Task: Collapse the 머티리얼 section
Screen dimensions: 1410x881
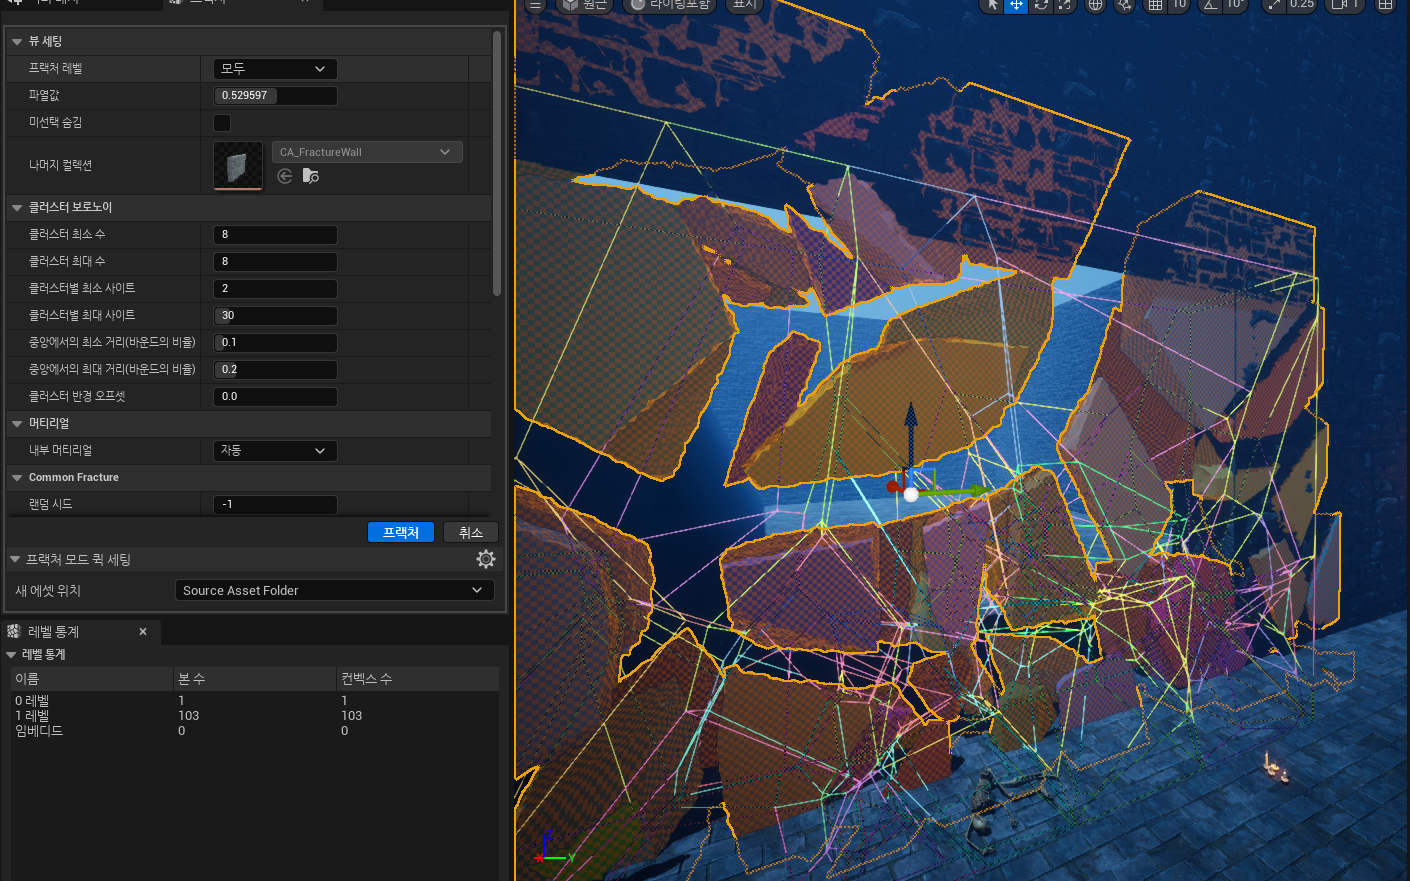Action: tap(17, 424)
